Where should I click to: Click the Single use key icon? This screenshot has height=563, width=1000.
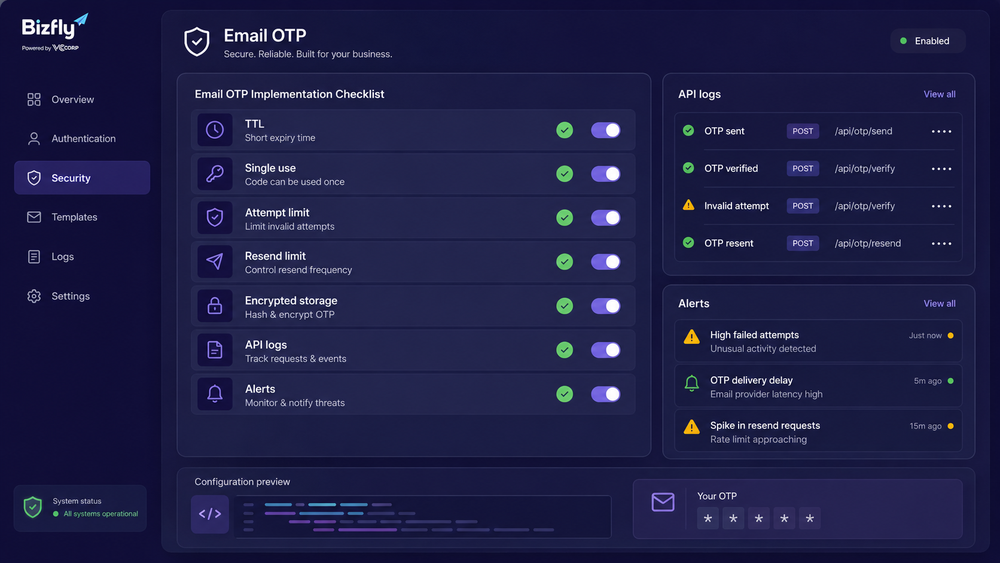[x=215, y=174]
